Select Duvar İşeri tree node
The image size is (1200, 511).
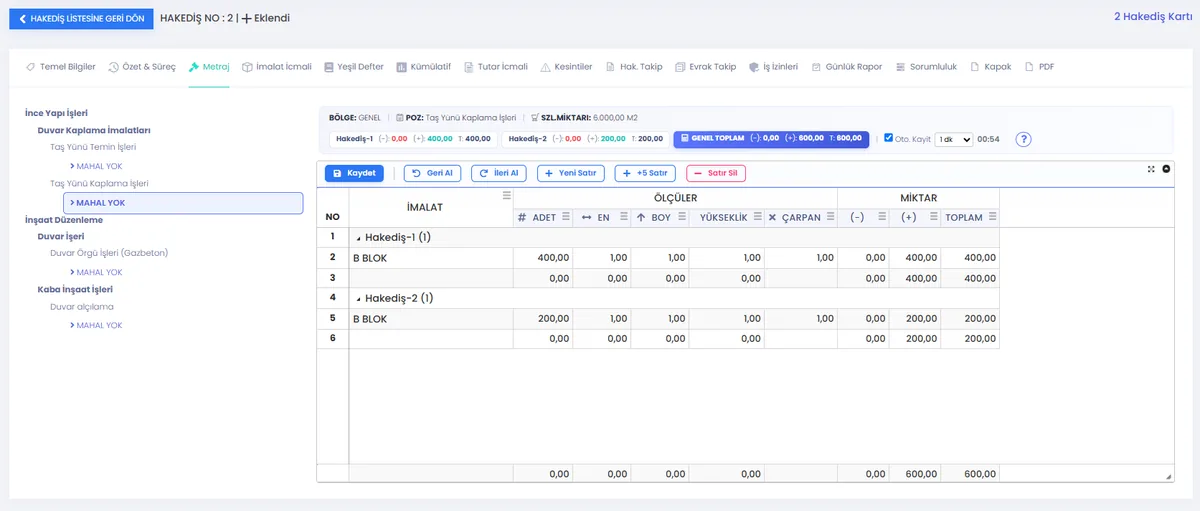pos(61,237)
